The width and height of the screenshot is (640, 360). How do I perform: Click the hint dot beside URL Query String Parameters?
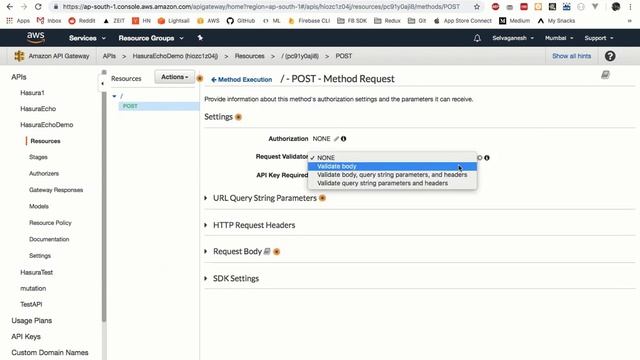coord(322,198)
